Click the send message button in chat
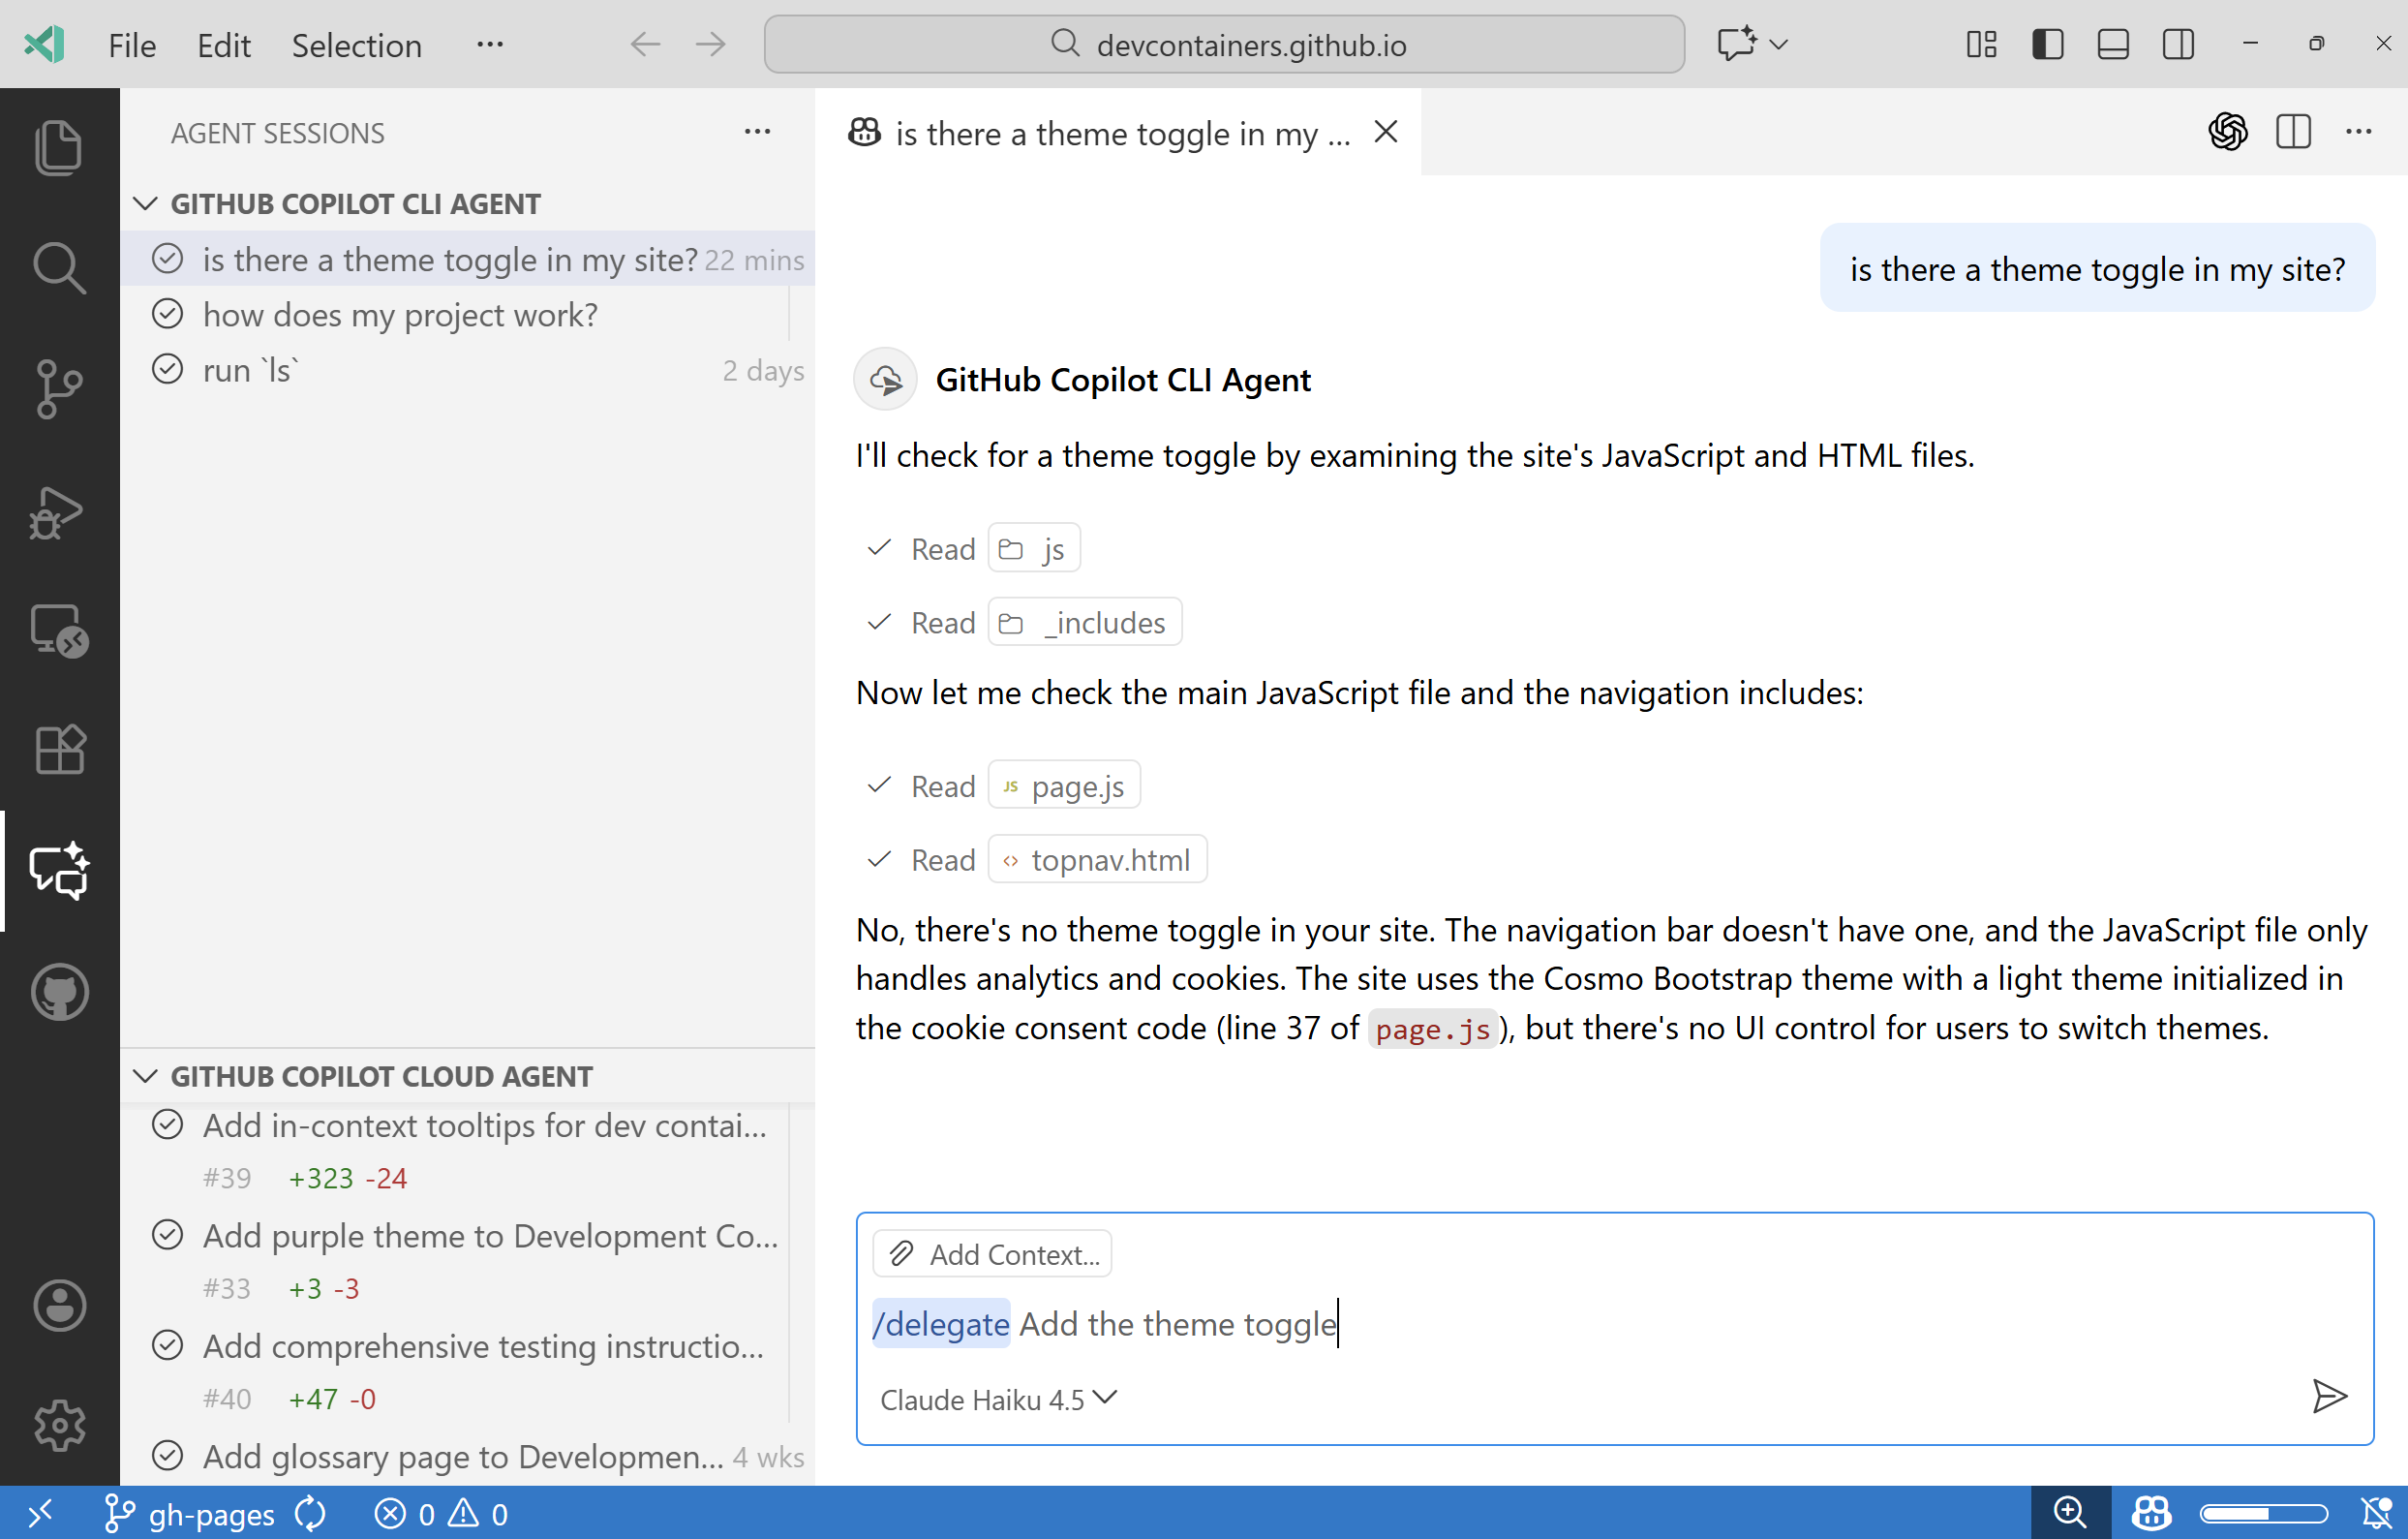 pos(2330,1397)
